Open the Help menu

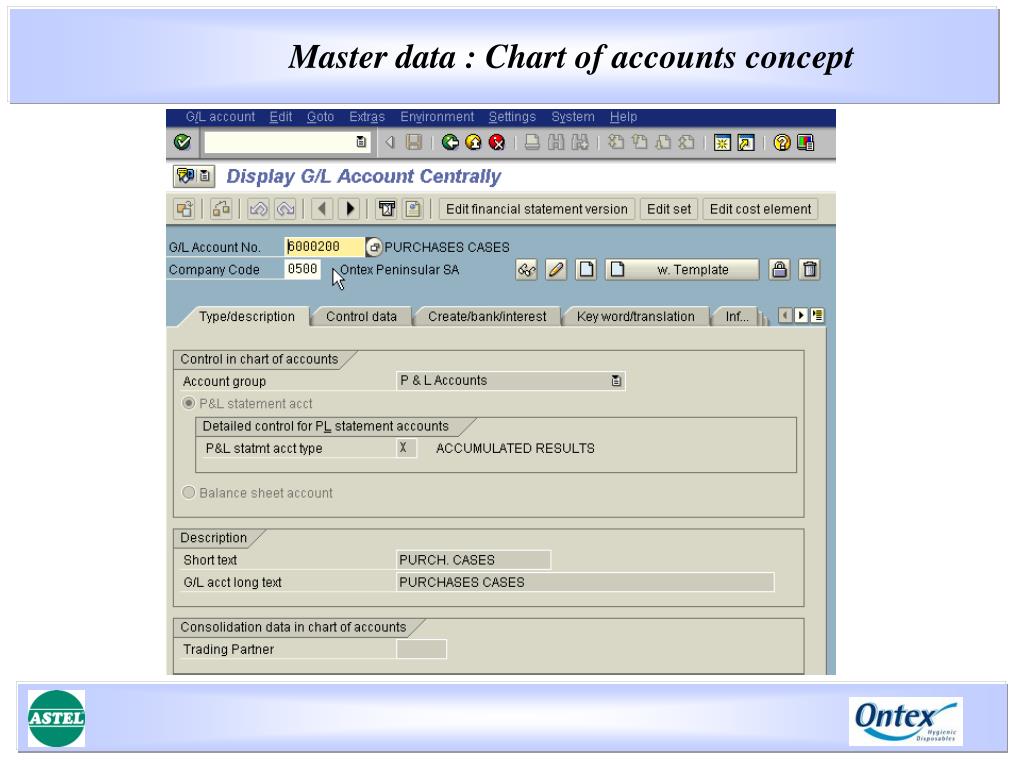[x=623, y=117]
